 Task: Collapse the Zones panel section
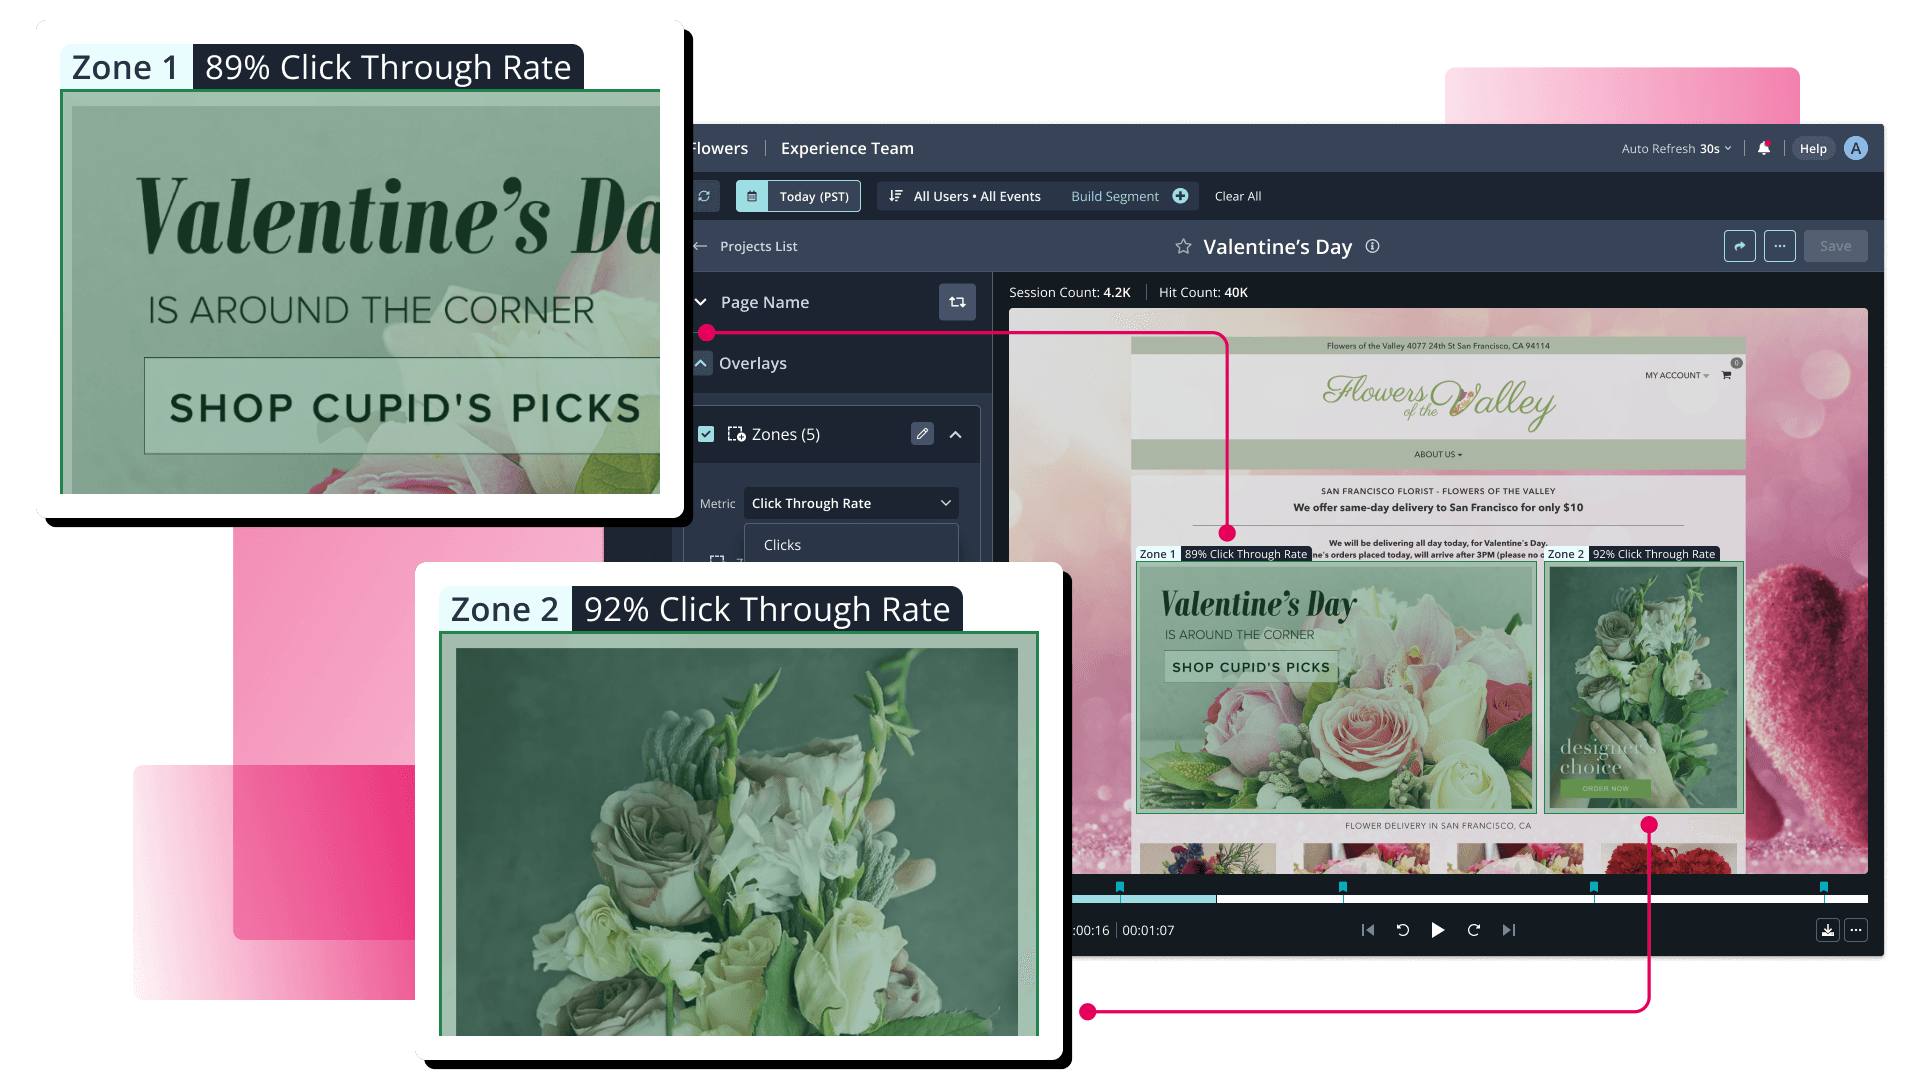[x=957, y=433]
